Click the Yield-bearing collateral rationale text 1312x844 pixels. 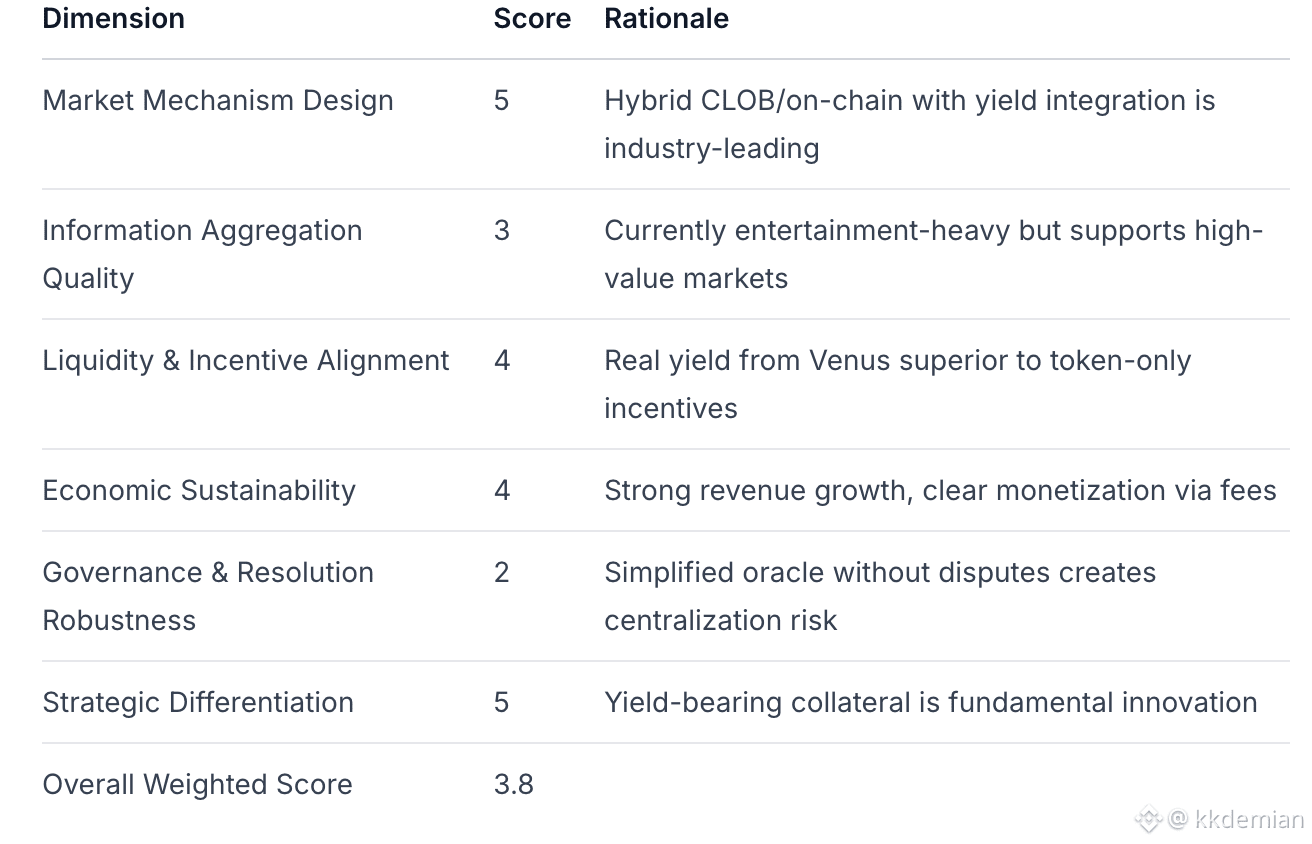(x=930, y=702)
